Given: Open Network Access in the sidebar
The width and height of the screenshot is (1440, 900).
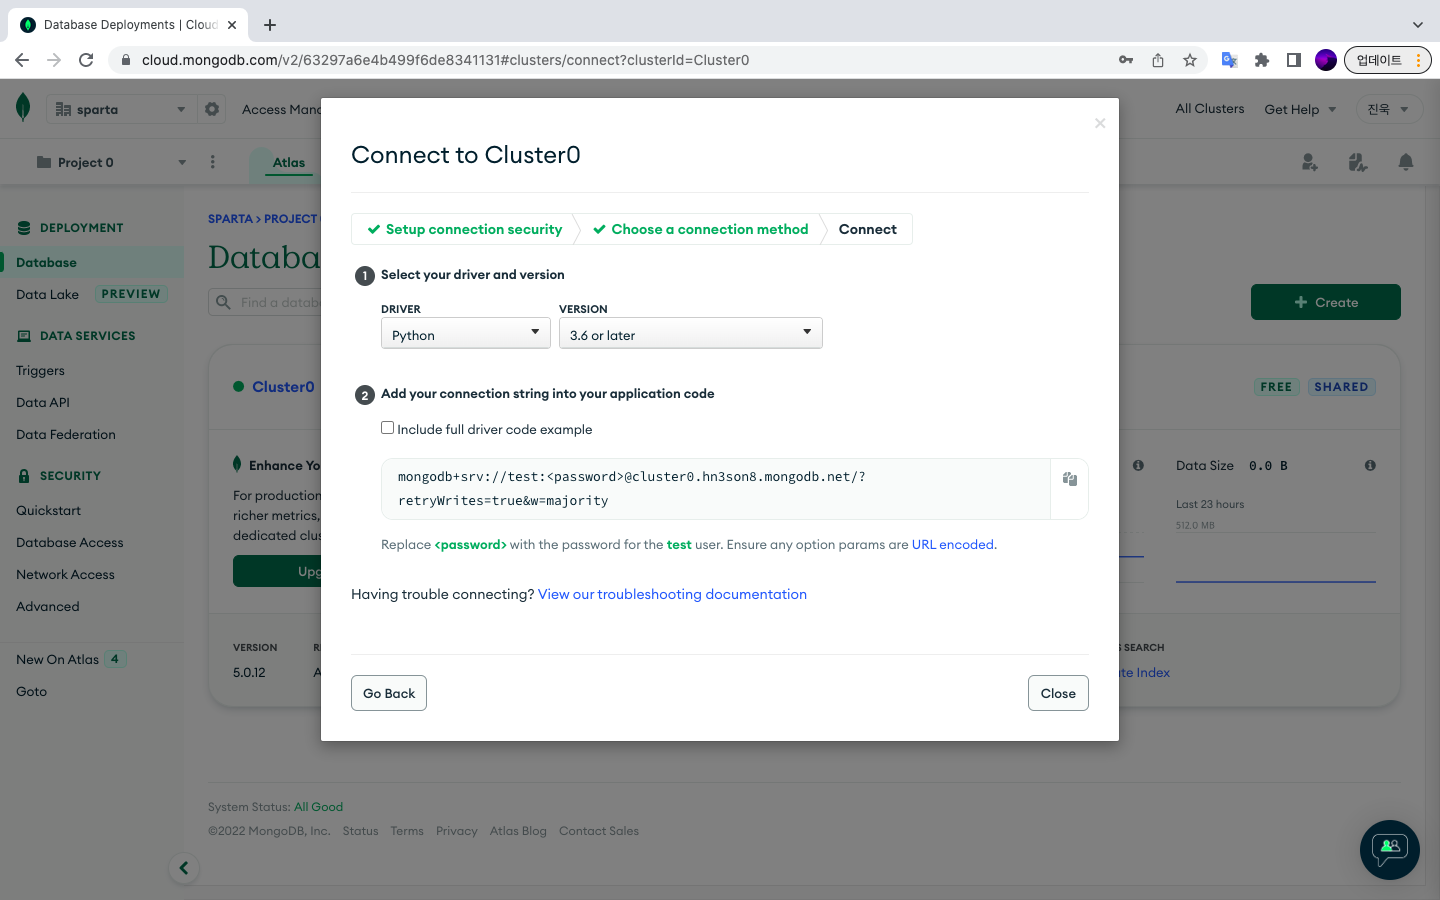Looking at the screenshot, I should click(65, 574).
